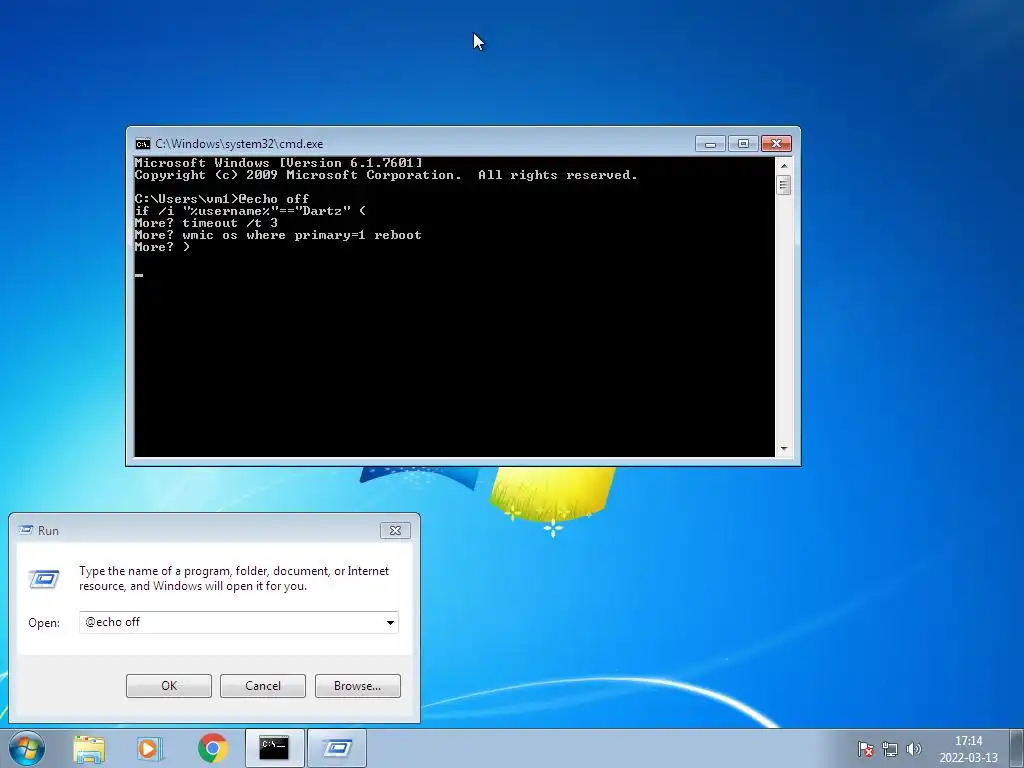Click the Show desktop strip

(x=1017, y=748)
